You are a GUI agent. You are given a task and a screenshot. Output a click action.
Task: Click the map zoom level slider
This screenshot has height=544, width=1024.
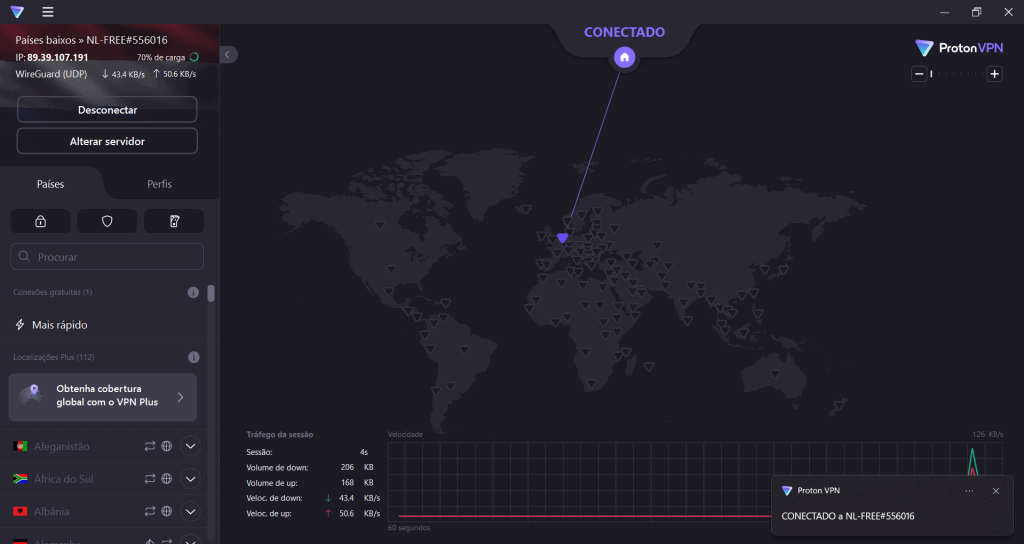[x=957, y=74]
